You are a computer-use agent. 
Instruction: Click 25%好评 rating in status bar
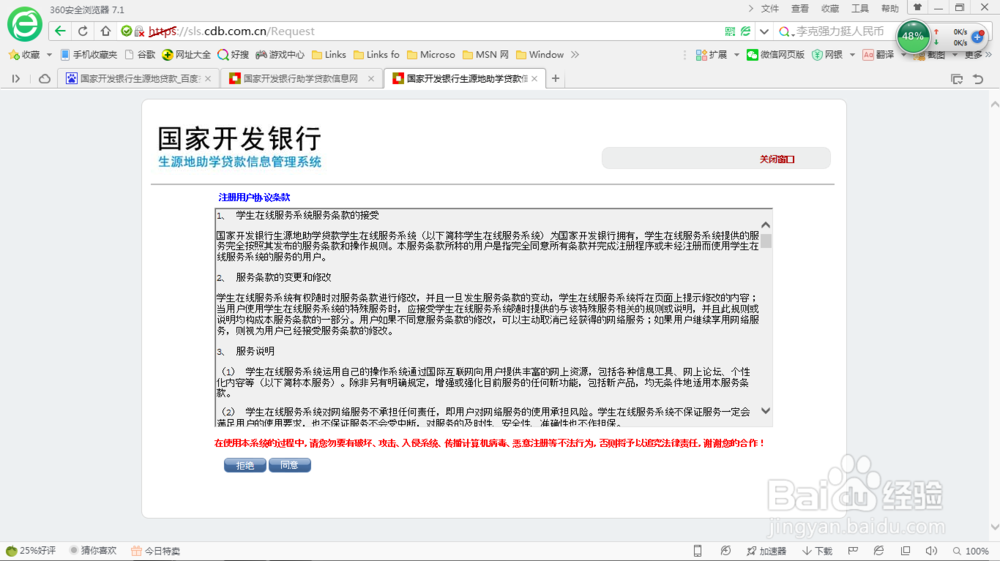[31, 551]
